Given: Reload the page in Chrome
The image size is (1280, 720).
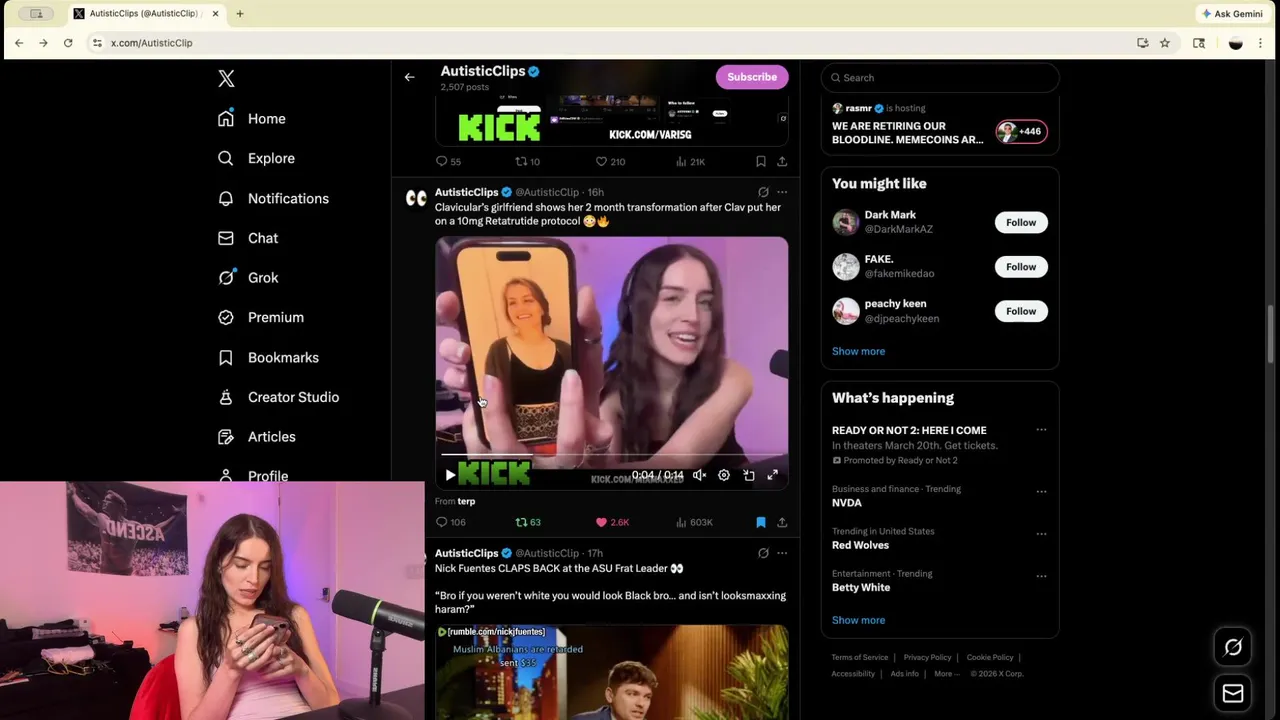Looking at the screenshot, I should point(68,43).
